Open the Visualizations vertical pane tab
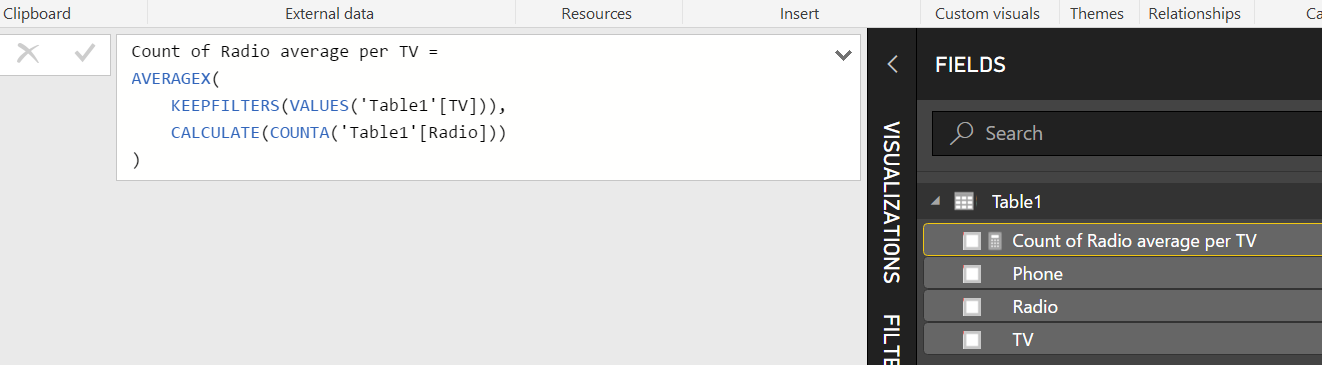 tap(892, 203)
